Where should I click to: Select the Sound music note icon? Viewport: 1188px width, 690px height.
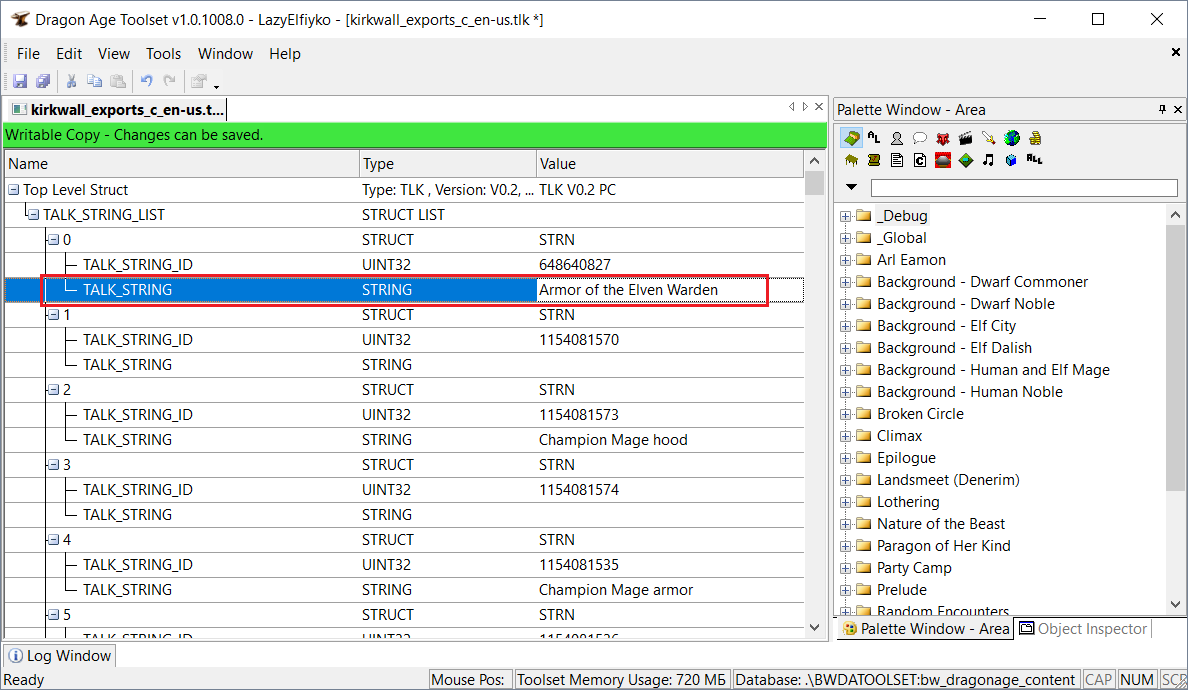[988, 160]
